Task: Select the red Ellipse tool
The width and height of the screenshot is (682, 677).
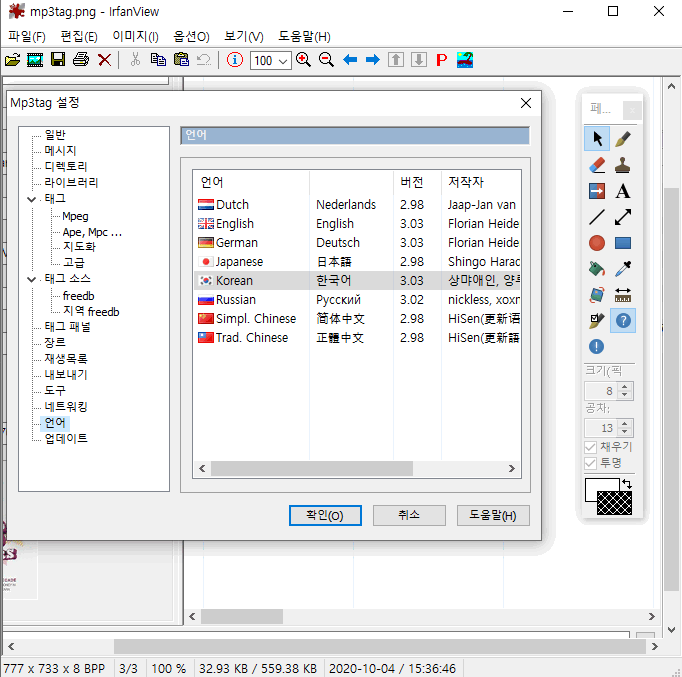Action: (597, 243)
